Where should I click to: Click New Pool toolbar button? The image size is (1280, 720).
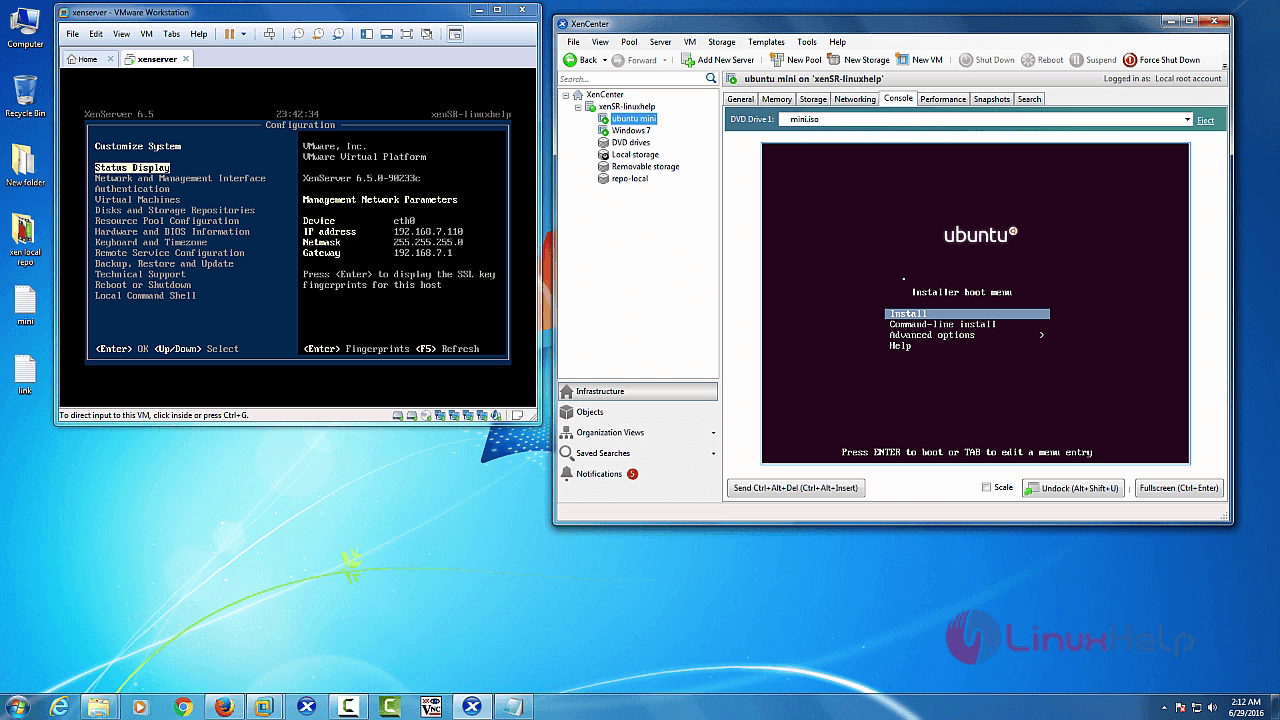795,60
